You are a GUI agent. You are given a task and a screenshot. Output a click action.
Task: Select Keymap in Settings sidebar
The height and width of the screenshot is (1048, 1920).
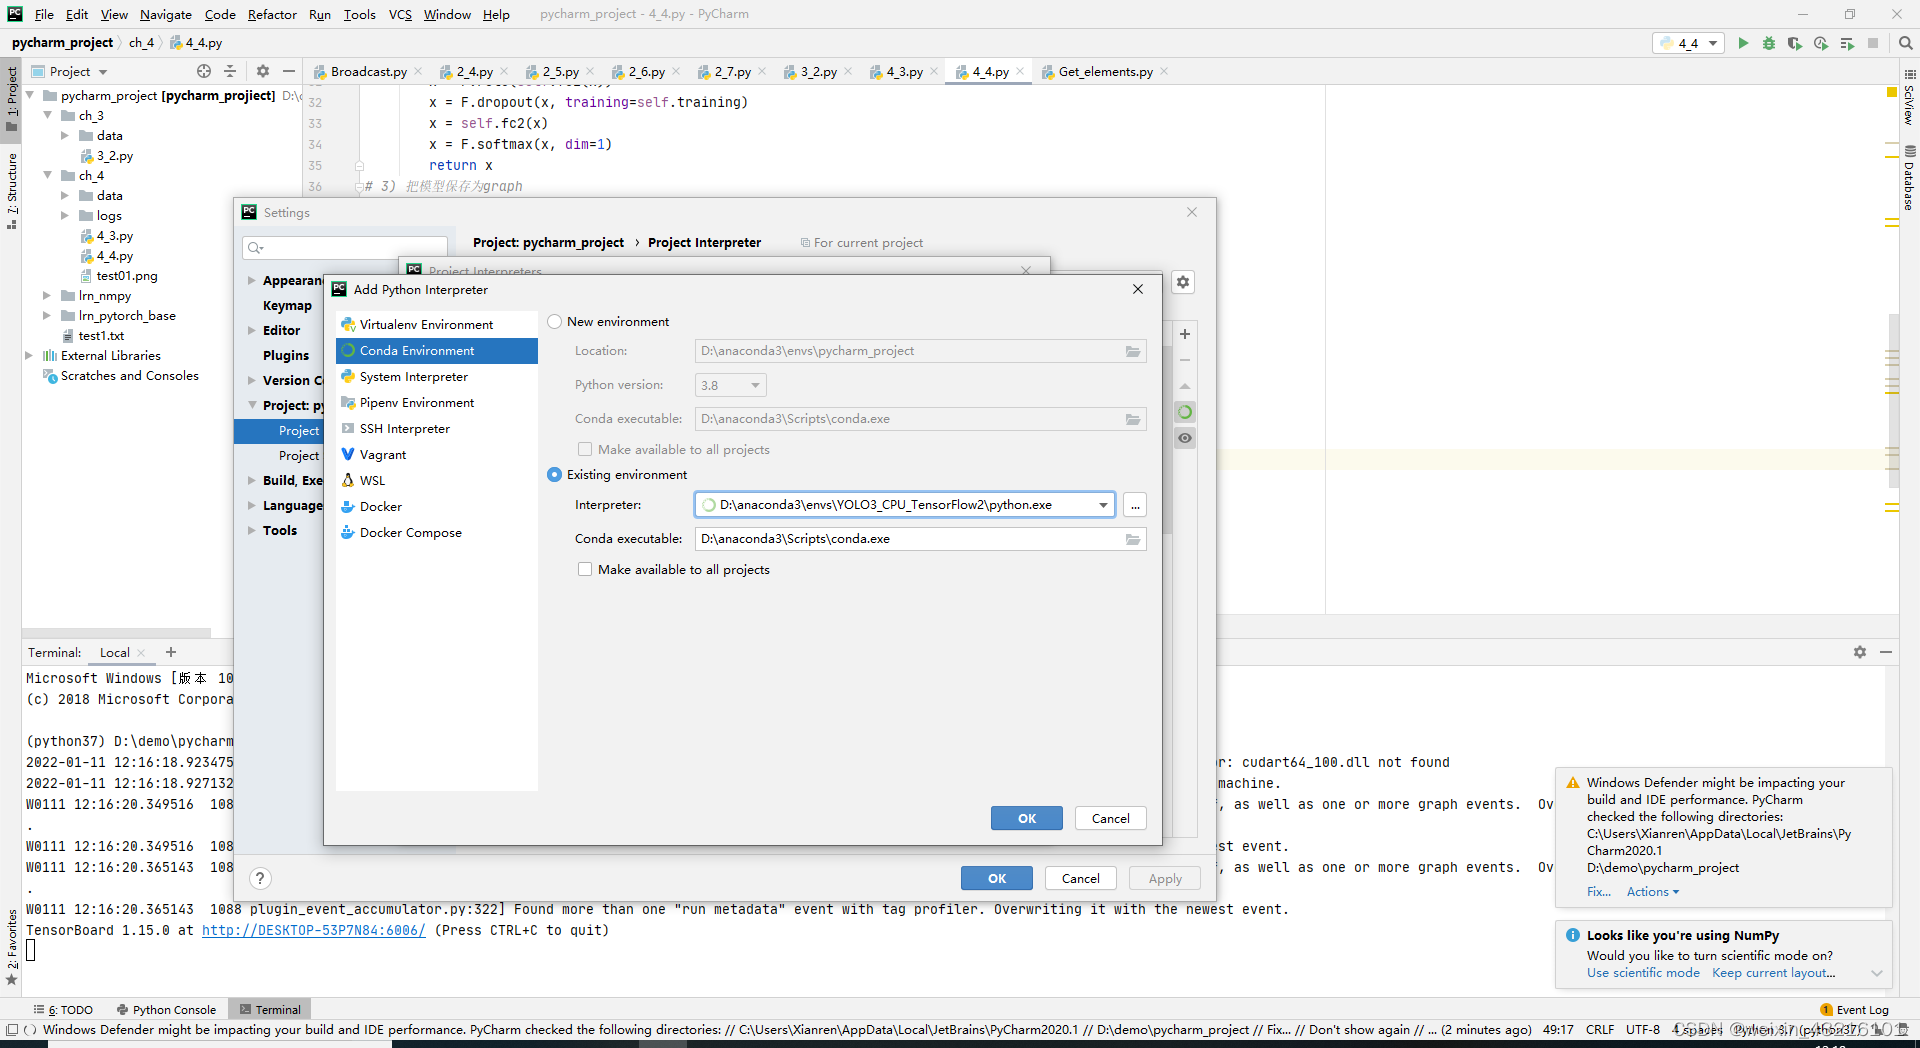coord(287,306)
